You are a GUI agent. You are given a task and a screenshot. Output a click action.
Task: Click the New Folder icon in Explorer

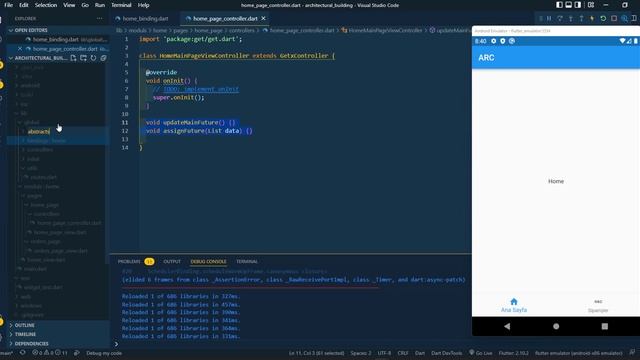click(83, 58)
